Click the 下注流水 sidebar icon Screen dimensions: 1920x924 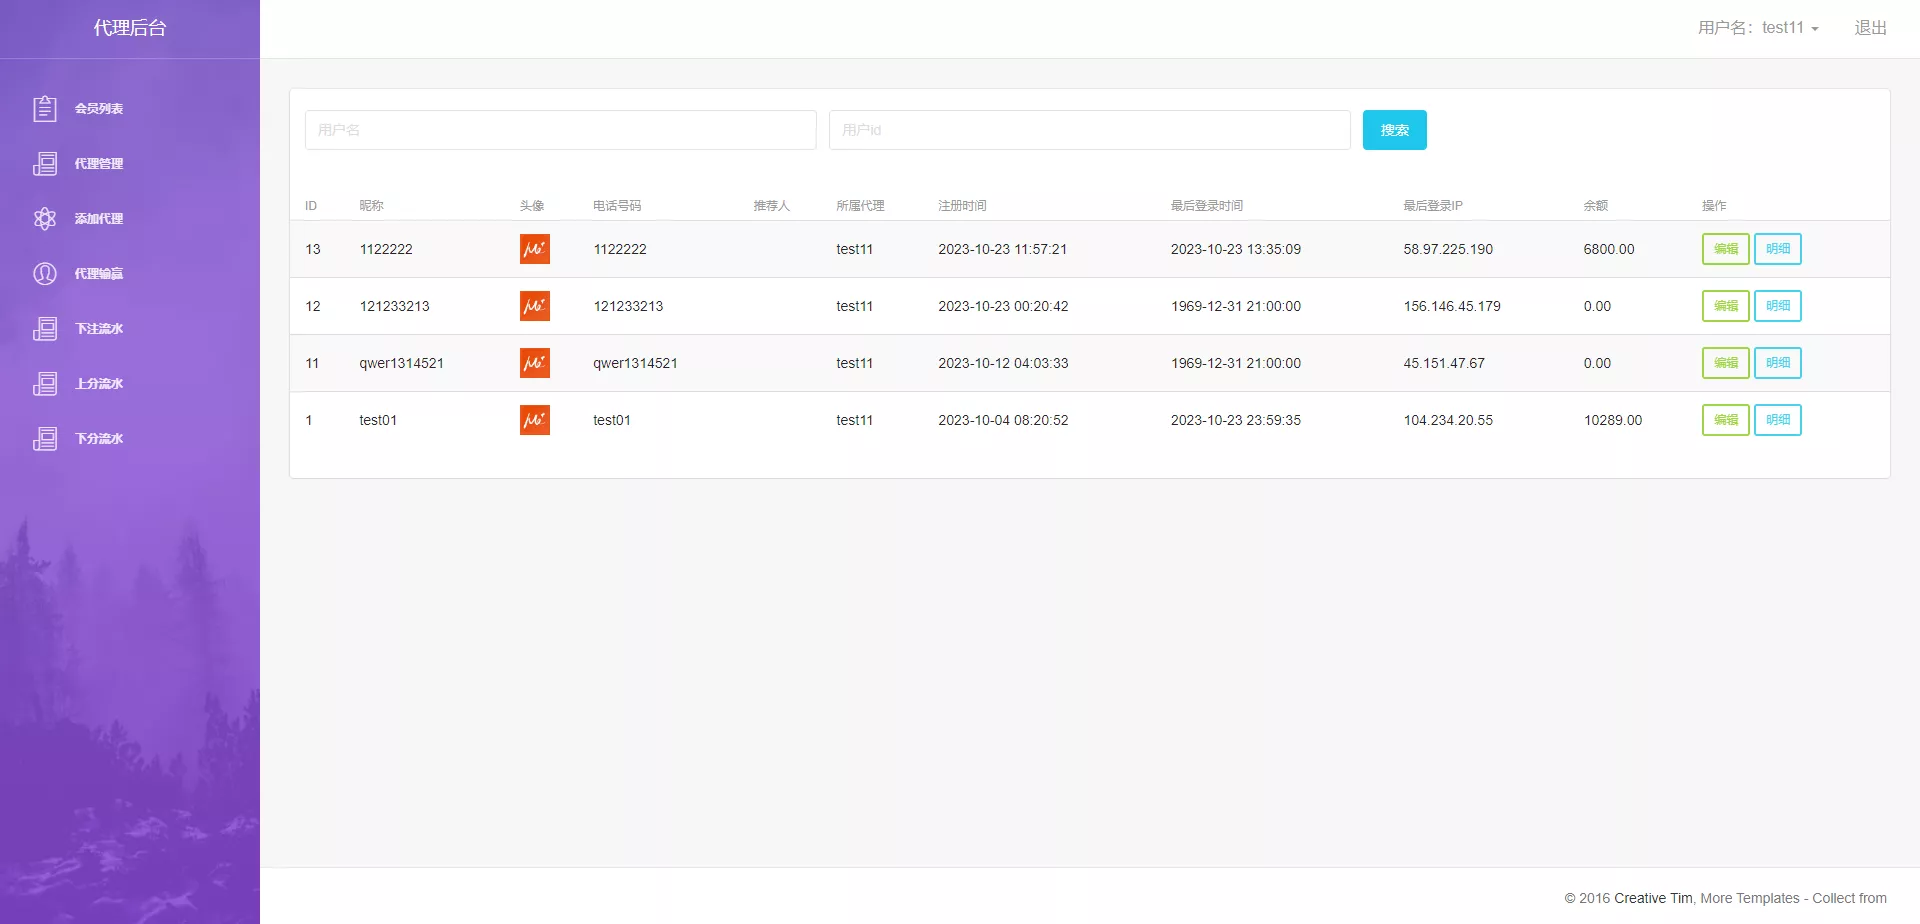[x=45, y=328]
